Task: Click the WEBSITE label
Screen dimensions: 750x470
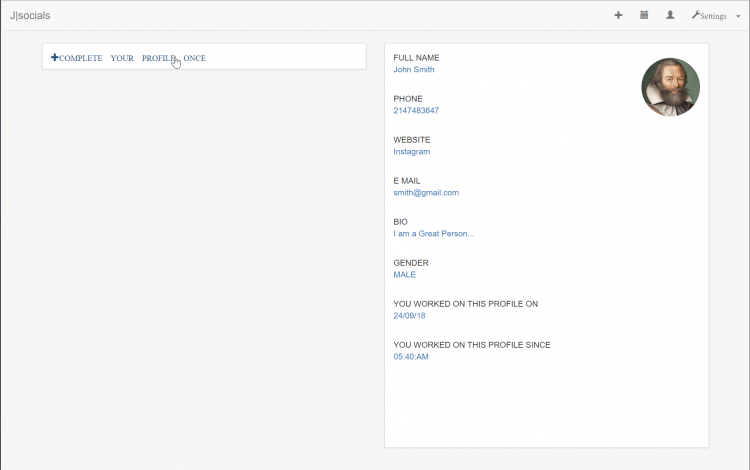Action: (x=411, y=140)
